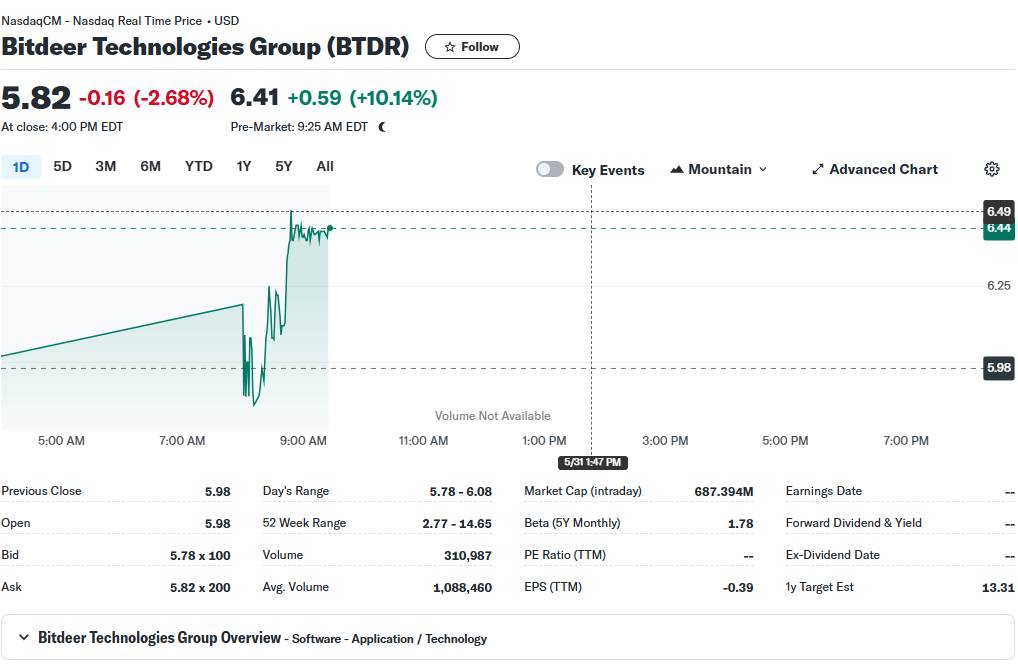Switch to the 5D range tab
Viewport: 1018px width, 667px height.
point(62,167)
